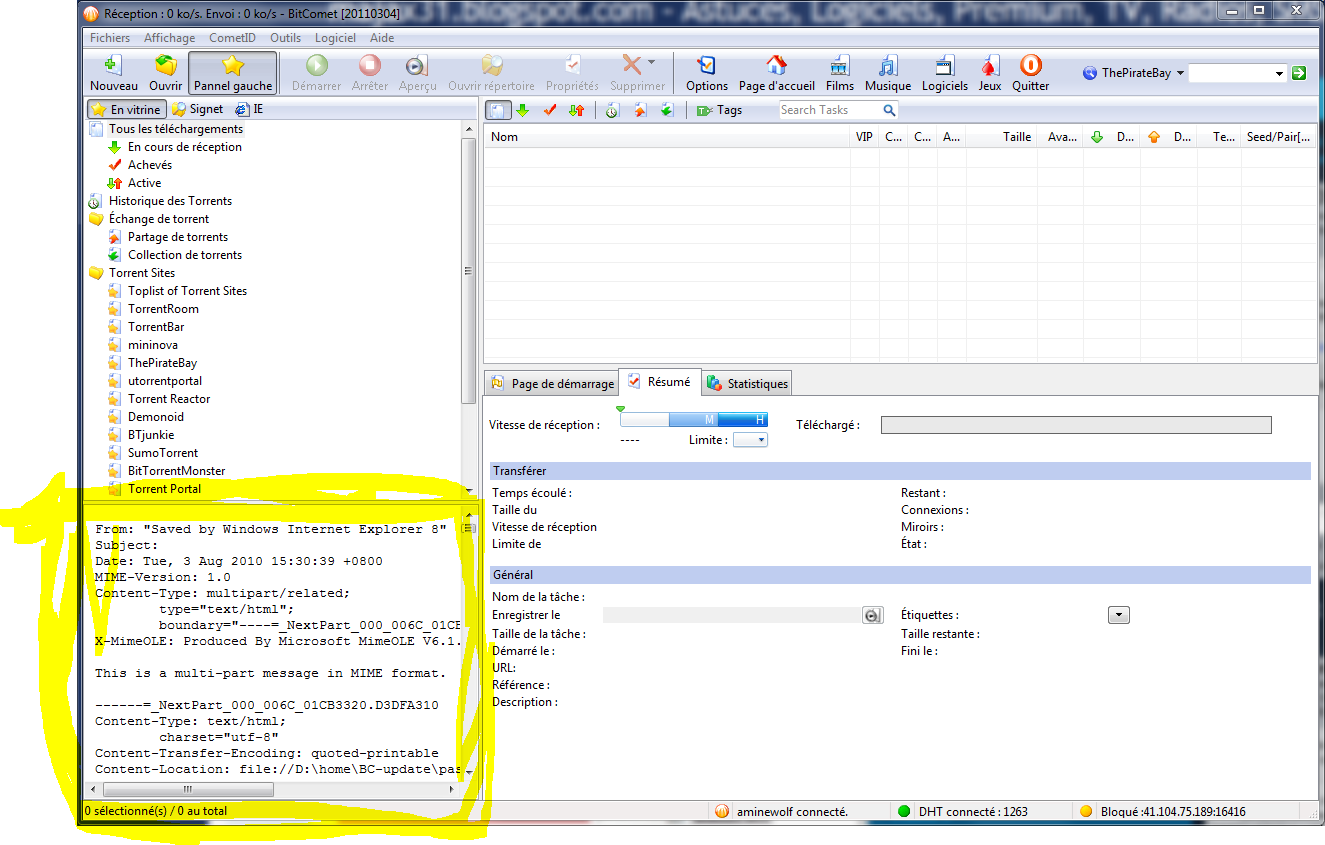1325x845 pixels.
Task: Click the aminewolf connecté status icon
Action: pos(722,812)
